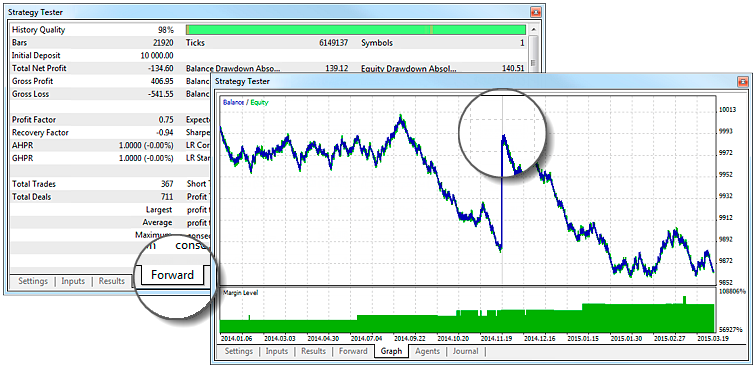Click the Margin Level chart area

tap(467, 311)
